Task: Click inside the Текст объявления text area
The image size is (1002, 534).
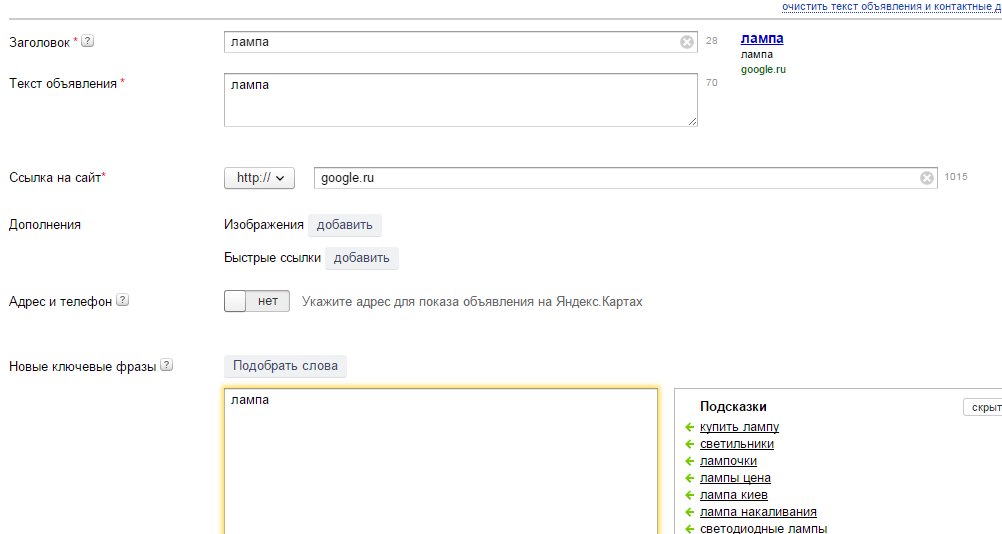Action: [x=461, y=100]
